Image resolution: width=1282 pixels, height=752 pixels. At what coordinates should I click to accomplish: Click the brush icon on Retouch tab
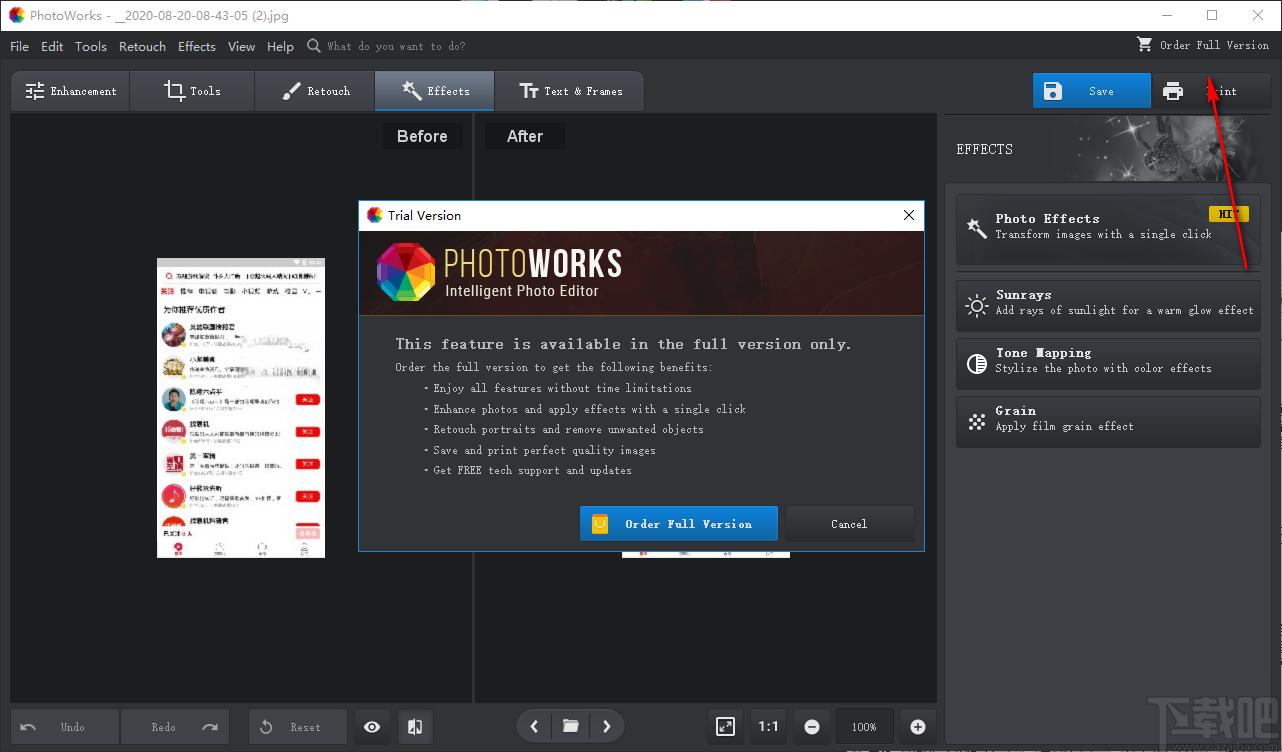291,91
